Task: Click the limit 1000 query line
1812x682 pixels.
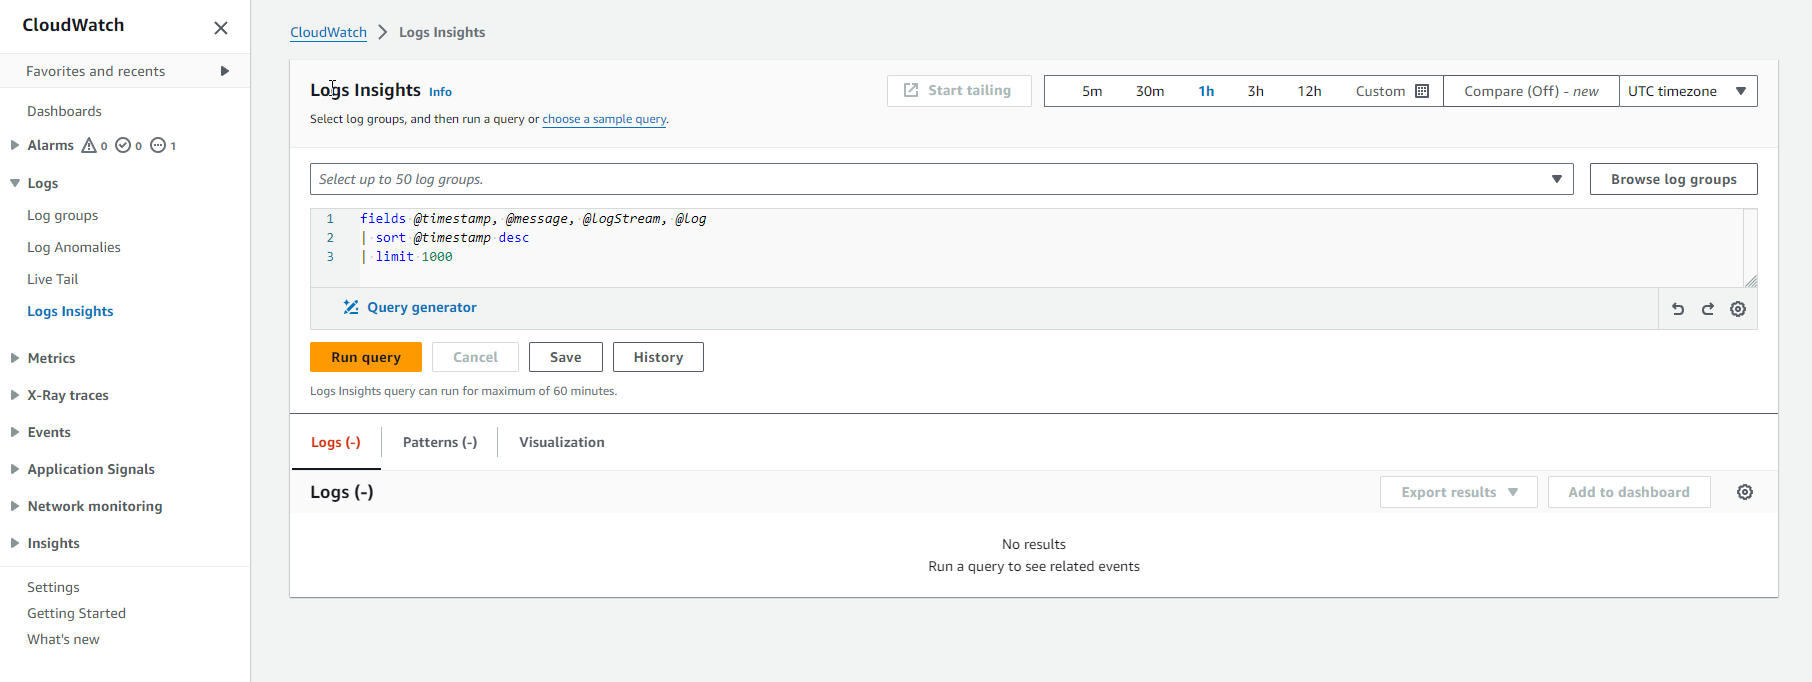Action: 406,257
